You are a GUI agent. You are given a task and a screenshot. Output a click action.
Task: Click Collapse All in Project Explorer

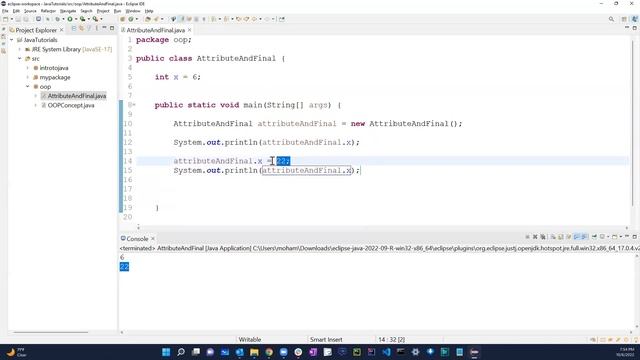74,28
